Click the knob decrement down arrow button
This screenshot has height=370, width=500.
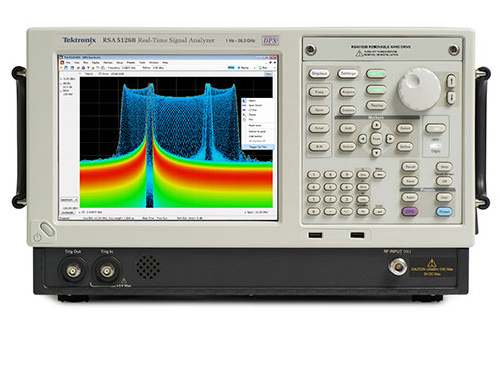(x=451, y=97)
